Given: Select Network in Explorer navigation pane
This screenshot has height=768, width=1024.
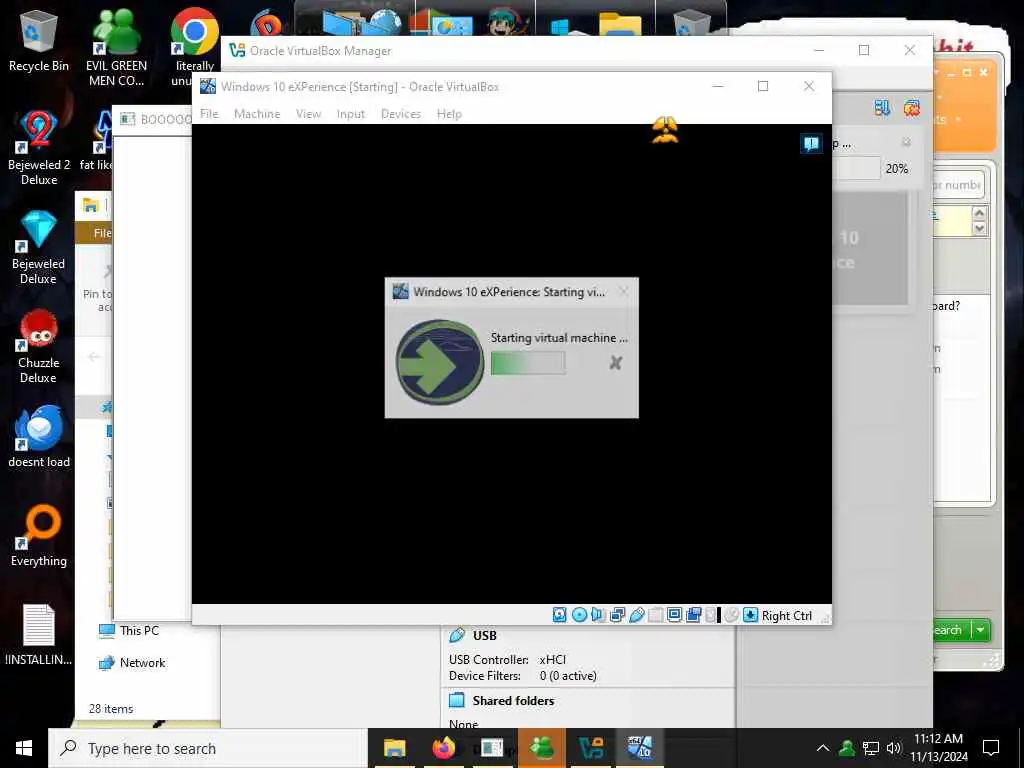Looking at the screenshot, I should click(x=133, y=663).
